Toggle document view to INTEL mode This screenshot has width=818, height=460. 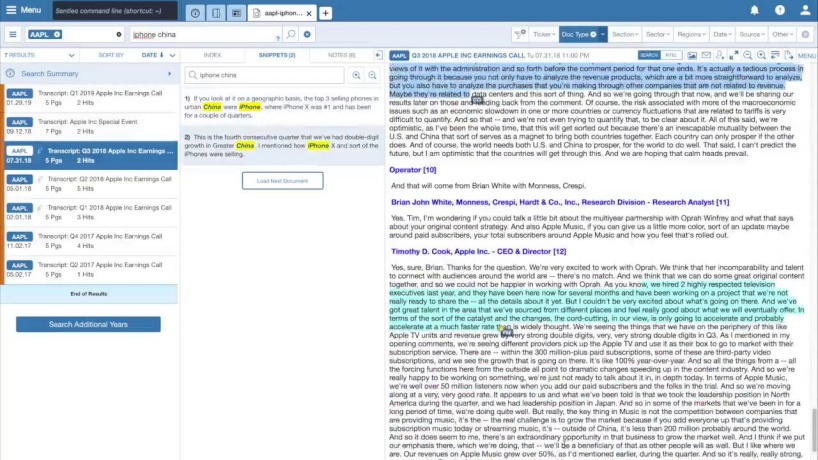click(x=671, y=55)
